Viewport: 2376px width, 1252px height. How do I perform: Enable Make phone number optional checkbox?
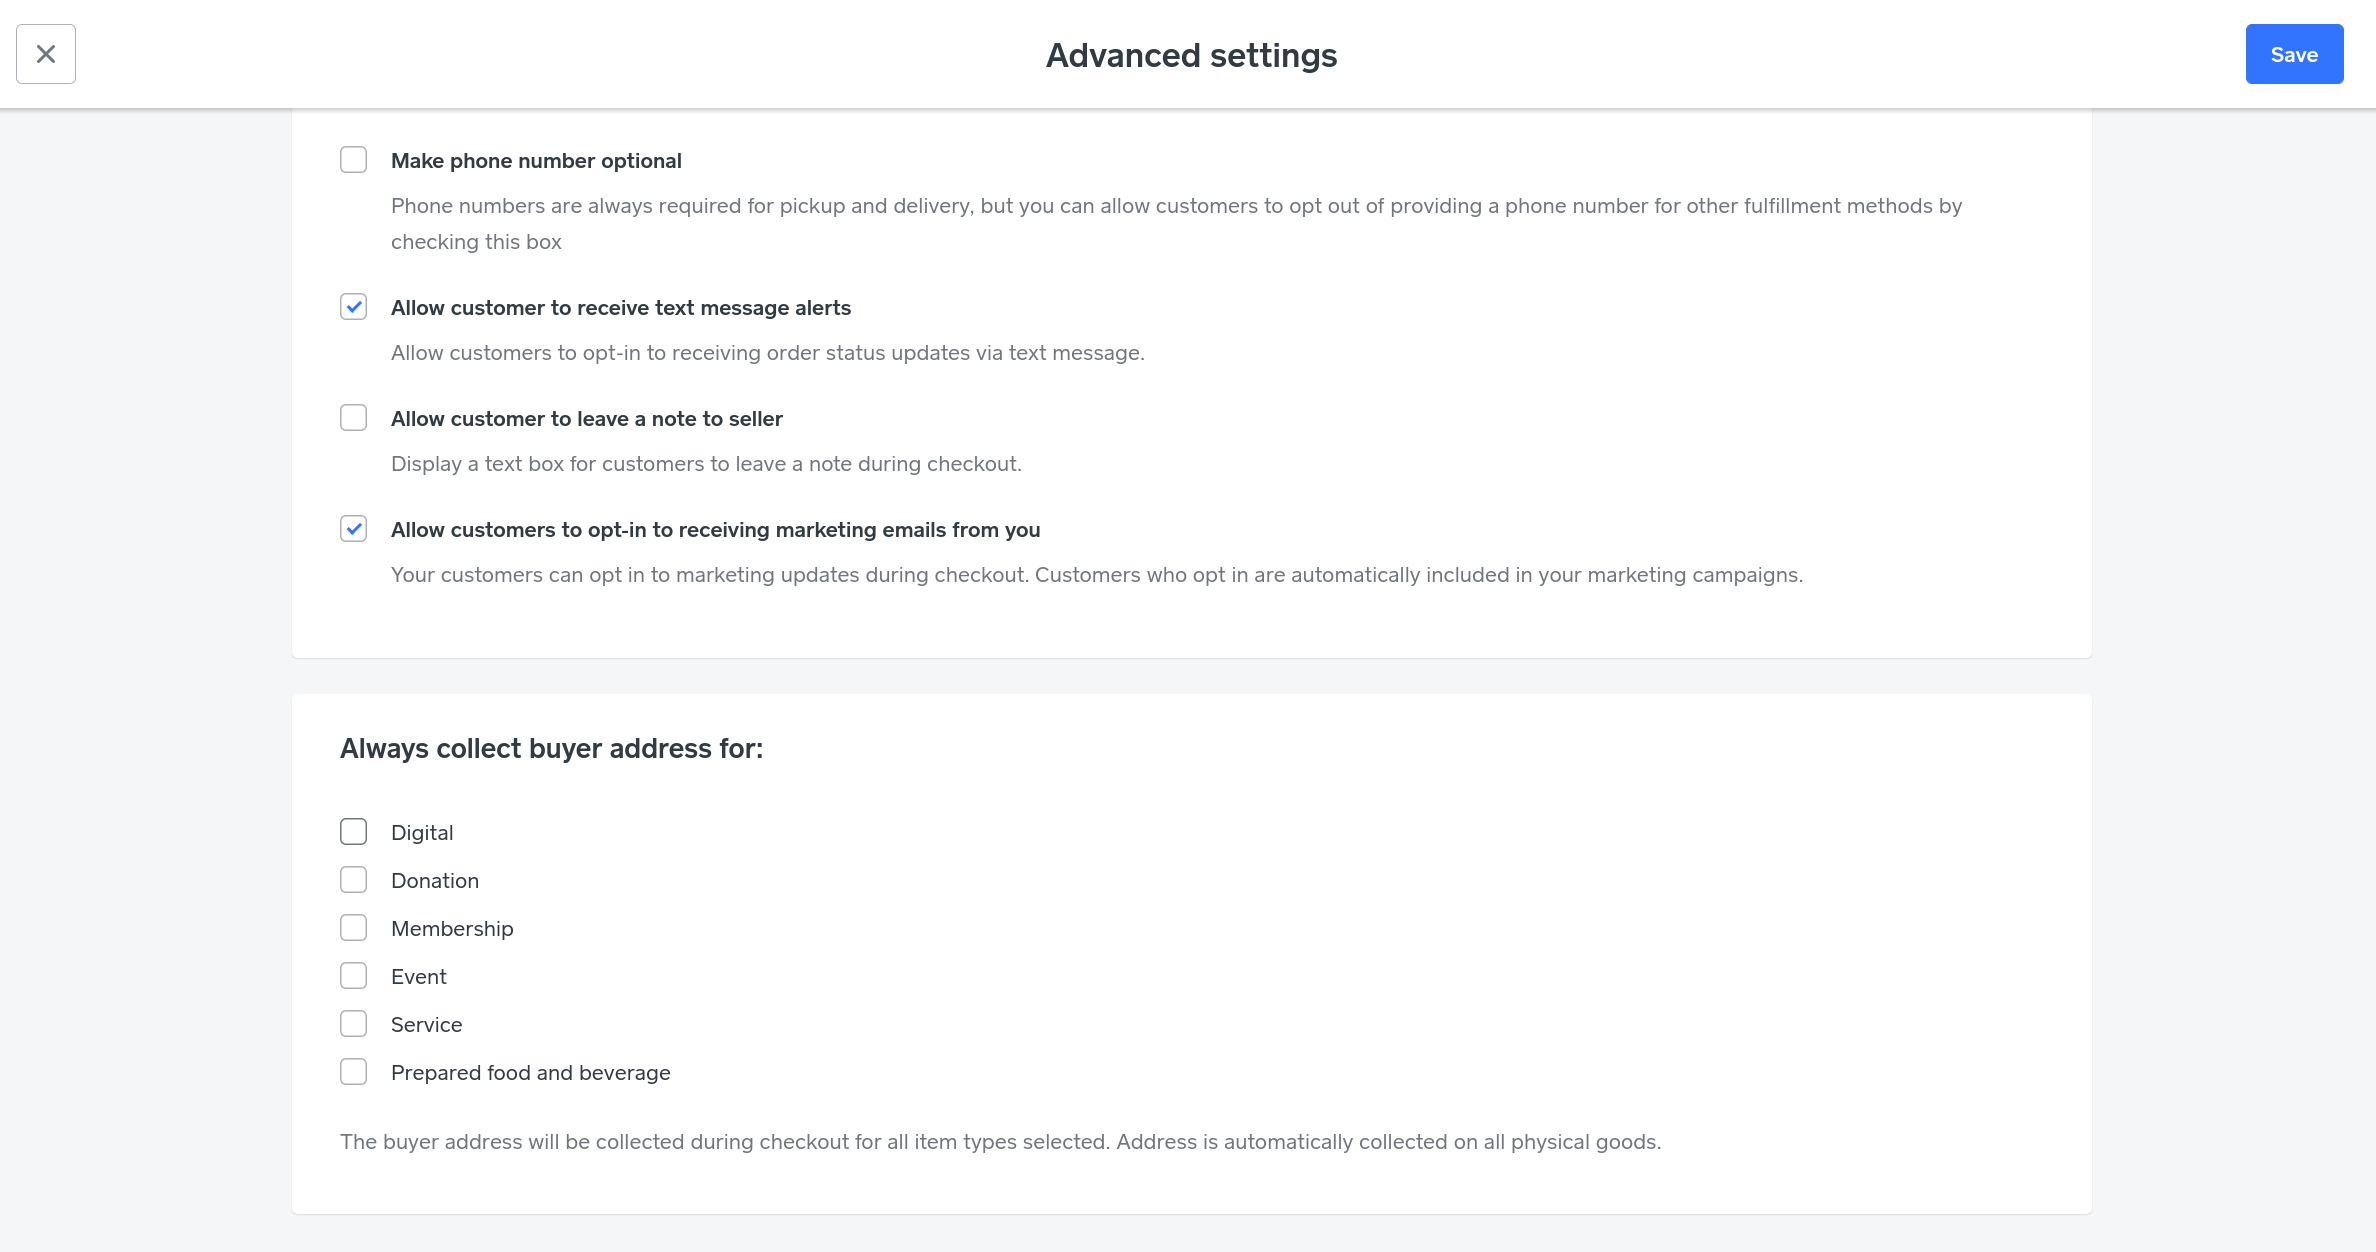point(354,160)
